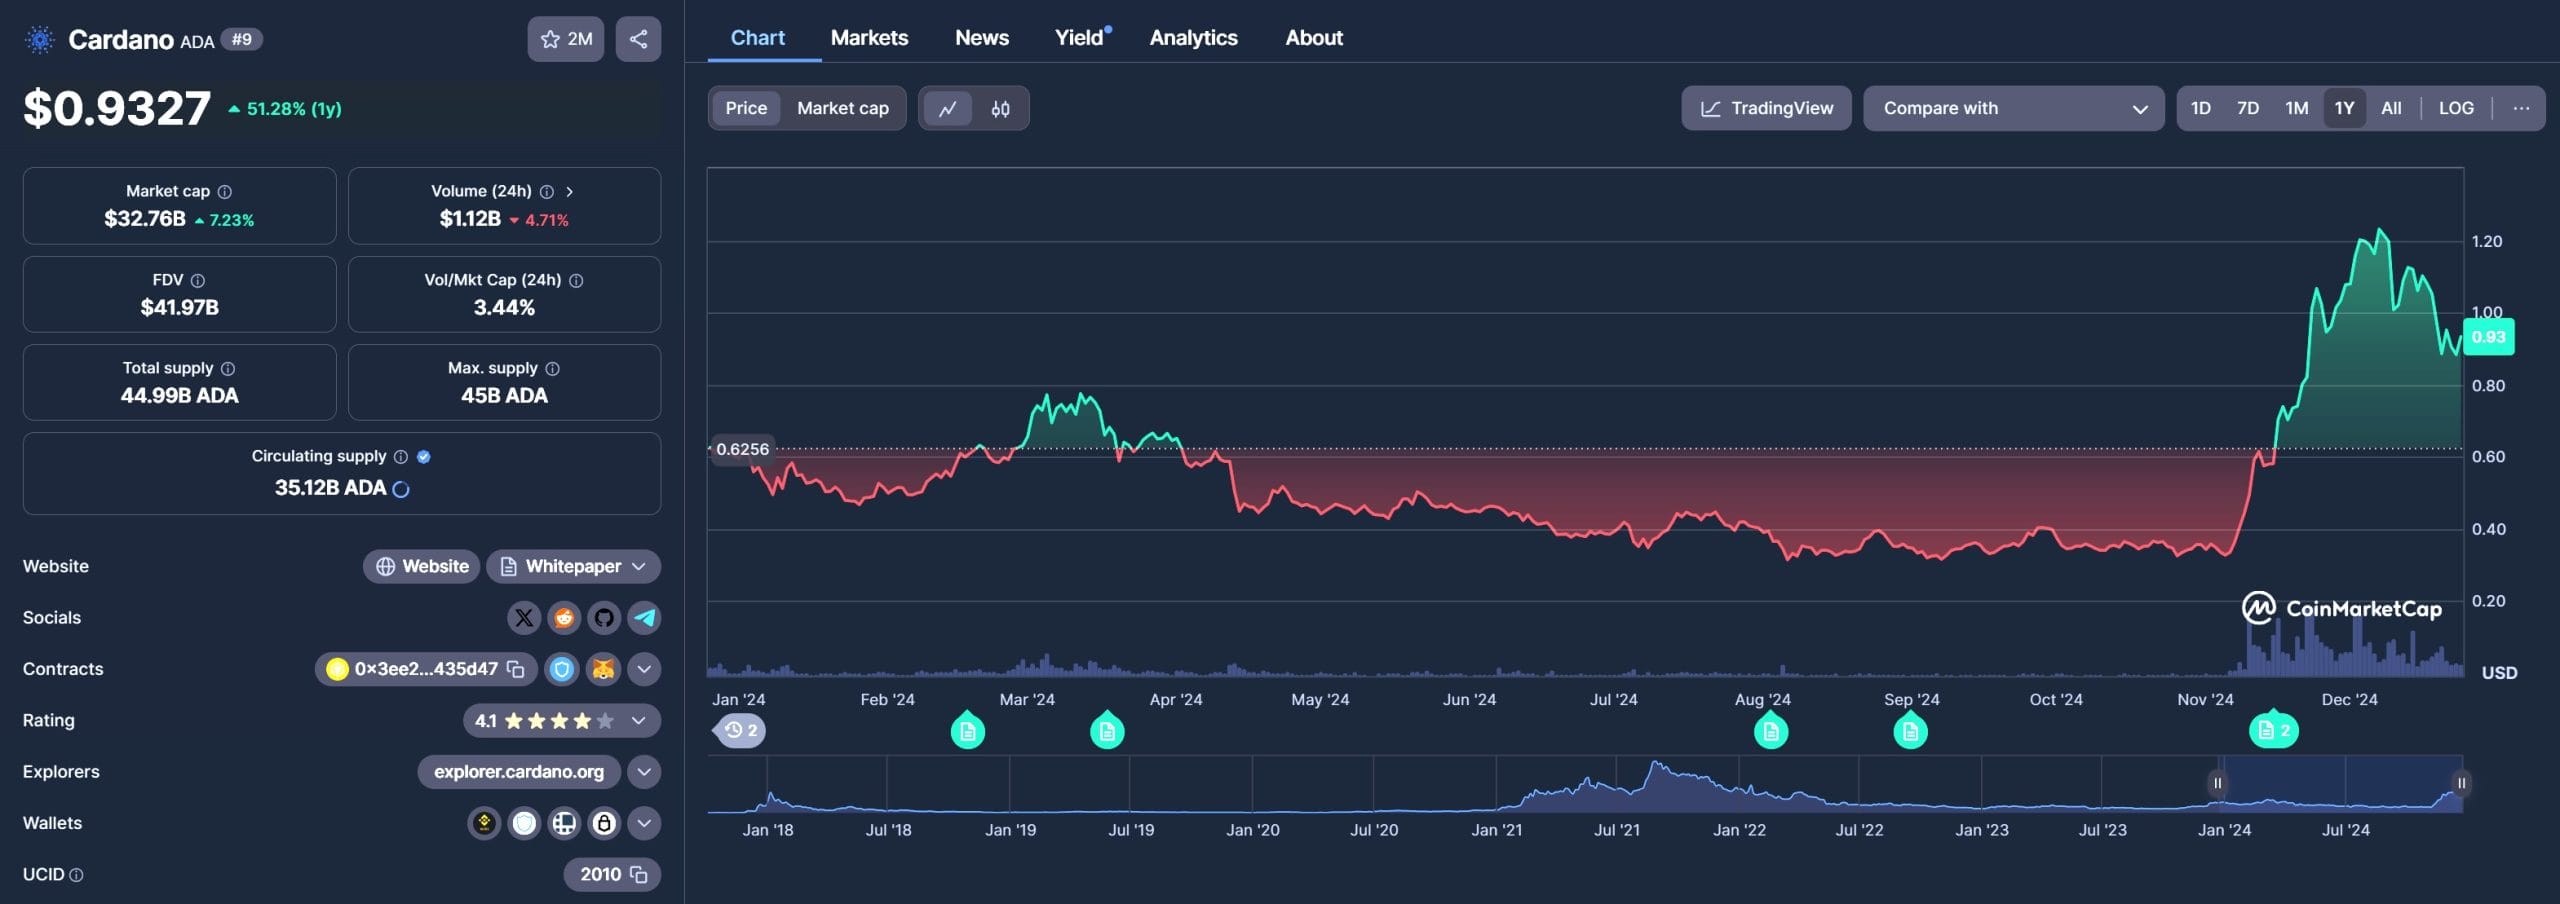Open the Trust Wallet shield icon
The width and height of the screenshot is (2560, 904).
(x=524, y=824)
